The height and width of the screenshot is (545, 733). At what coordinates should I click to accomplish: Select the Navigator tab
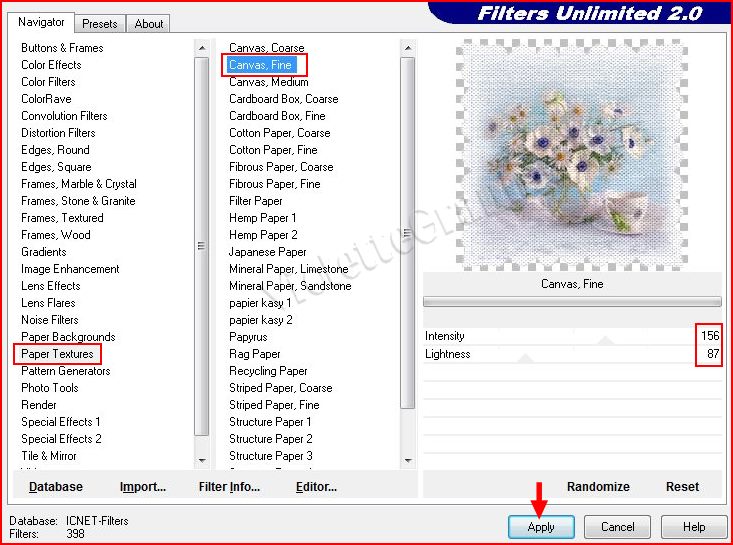tap(42, 22)
